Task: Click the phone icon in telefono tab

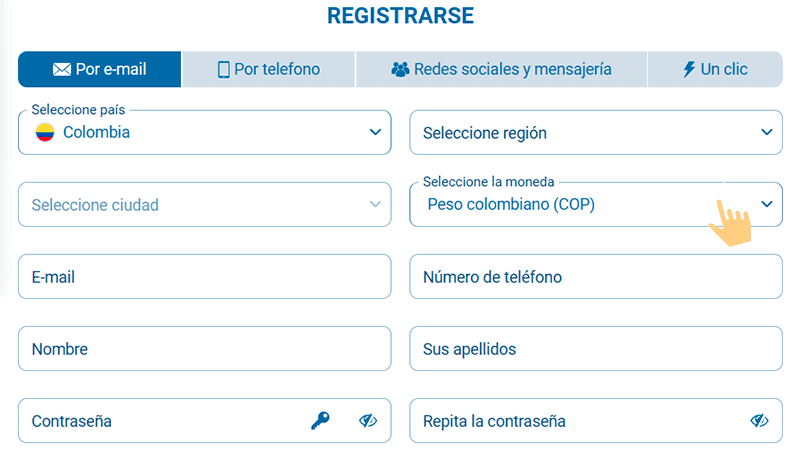Action: tap(224, 70)
